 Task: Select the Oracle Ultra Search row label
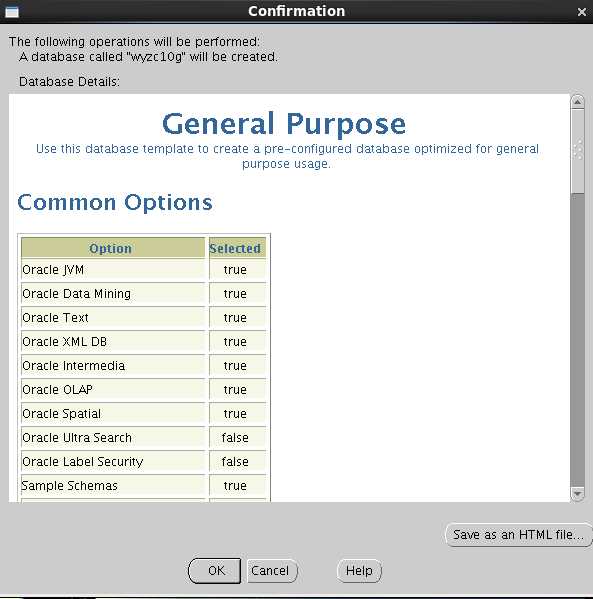pos(77,438)
